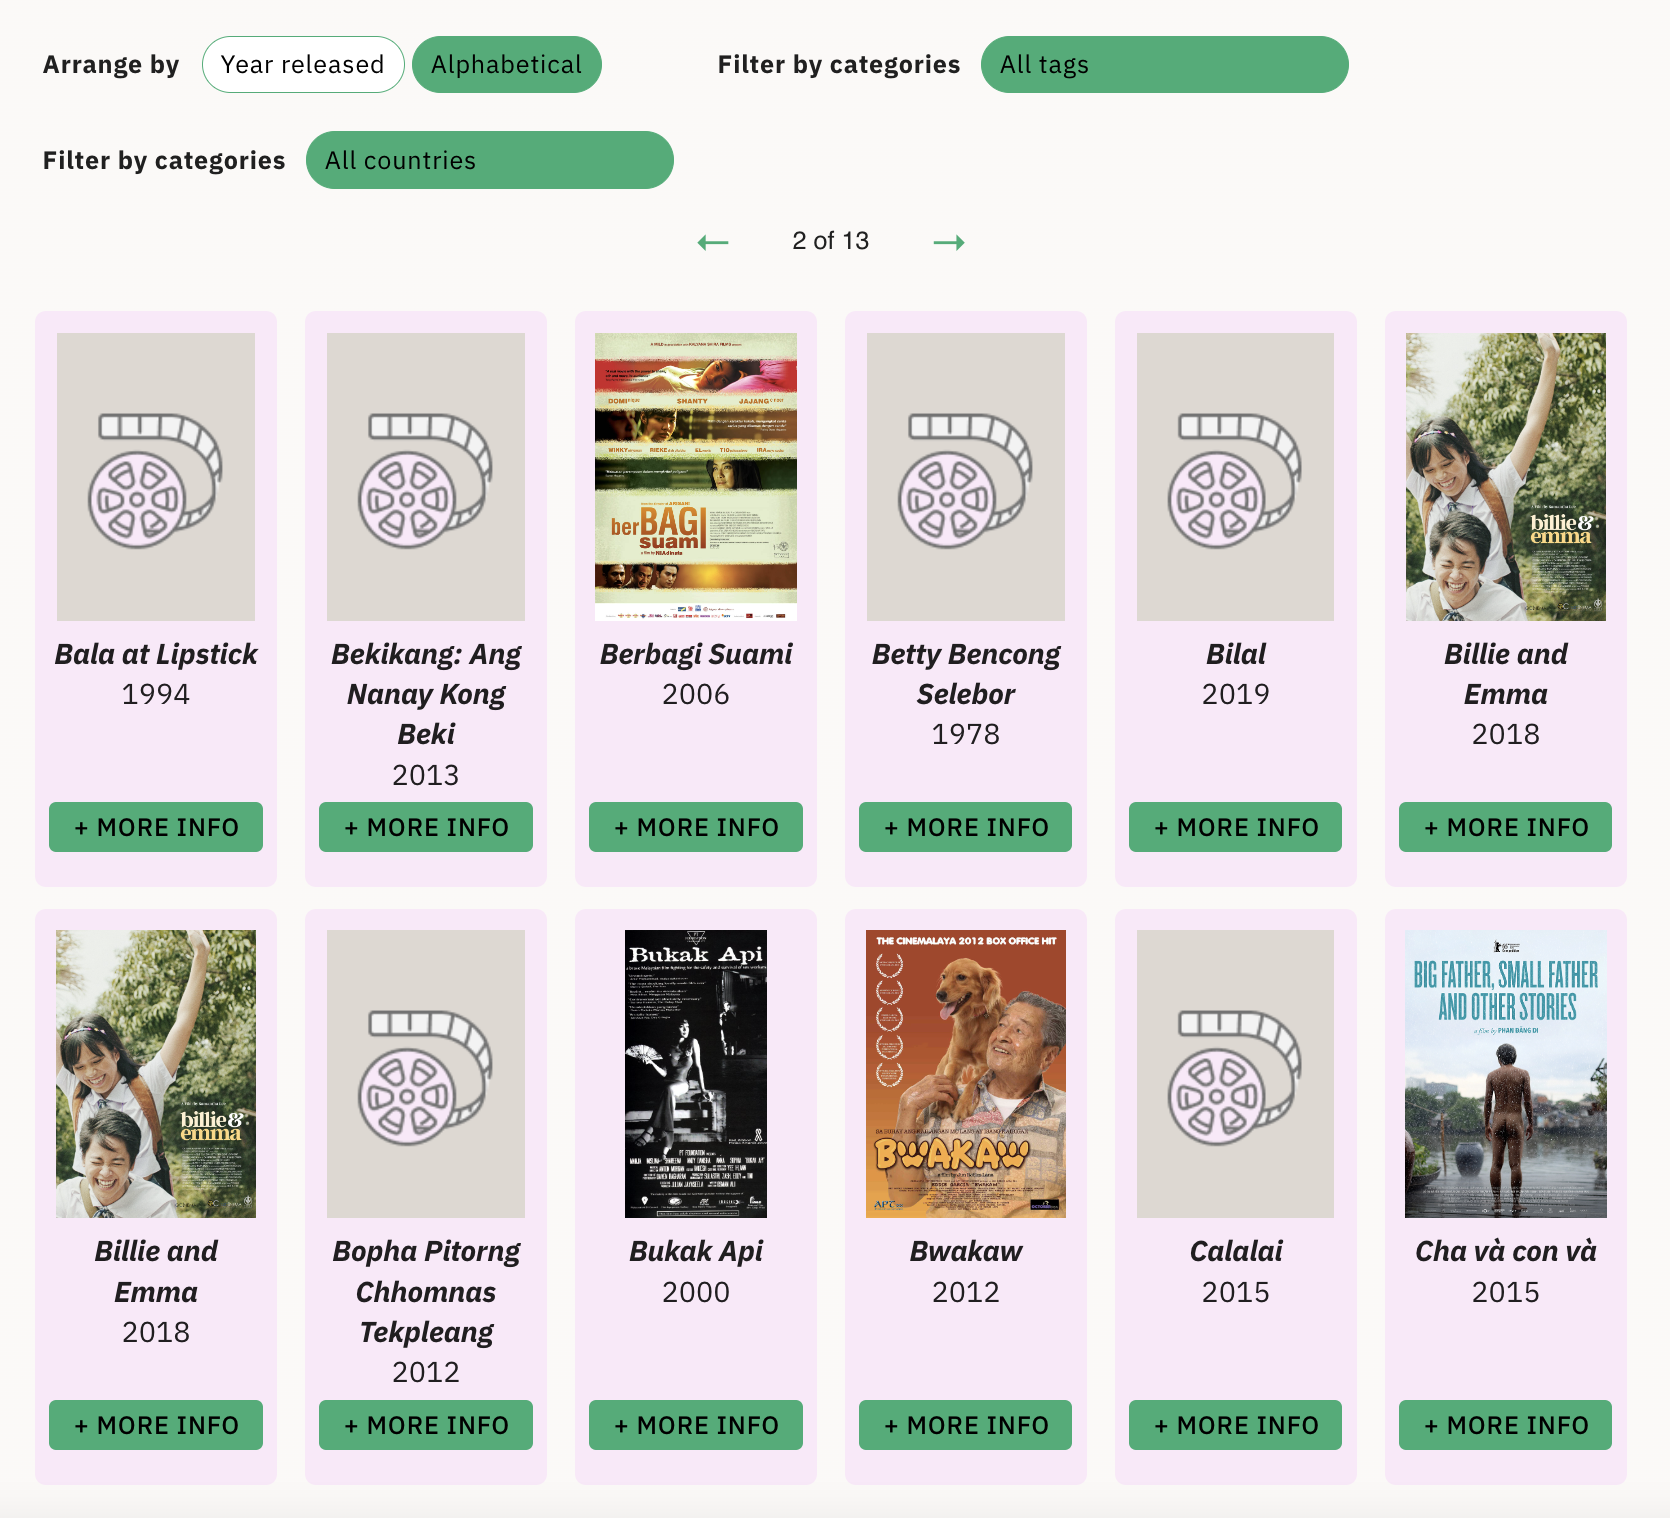Select Alphabetical arrangement option

507,65
